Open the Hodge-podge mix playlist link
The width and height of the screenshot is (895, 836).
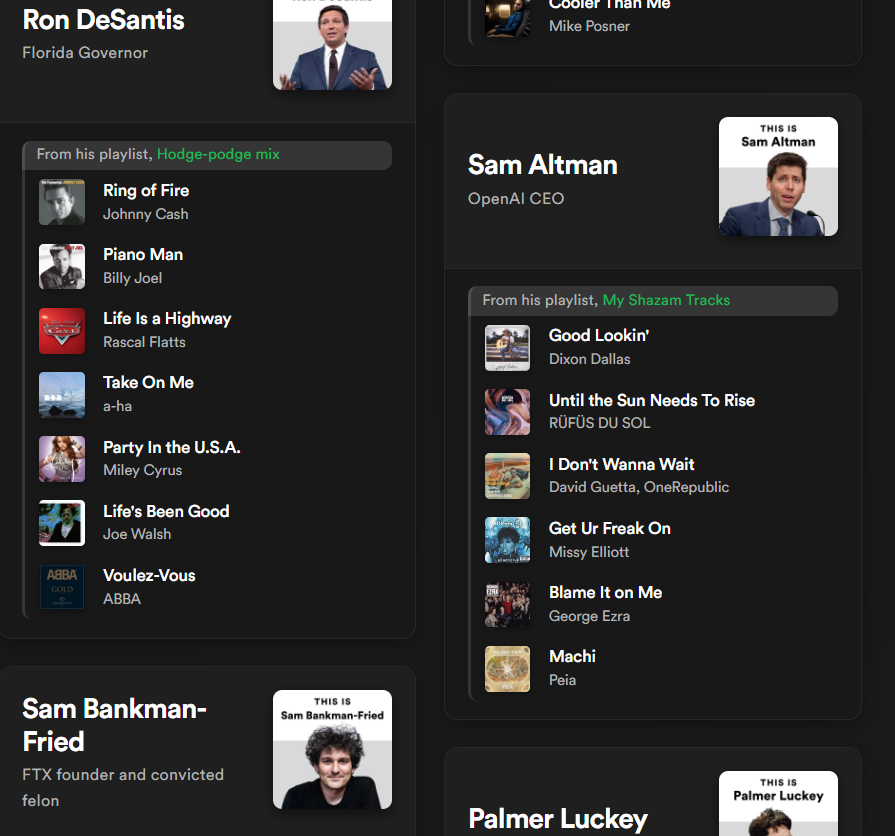coord(218,154)
